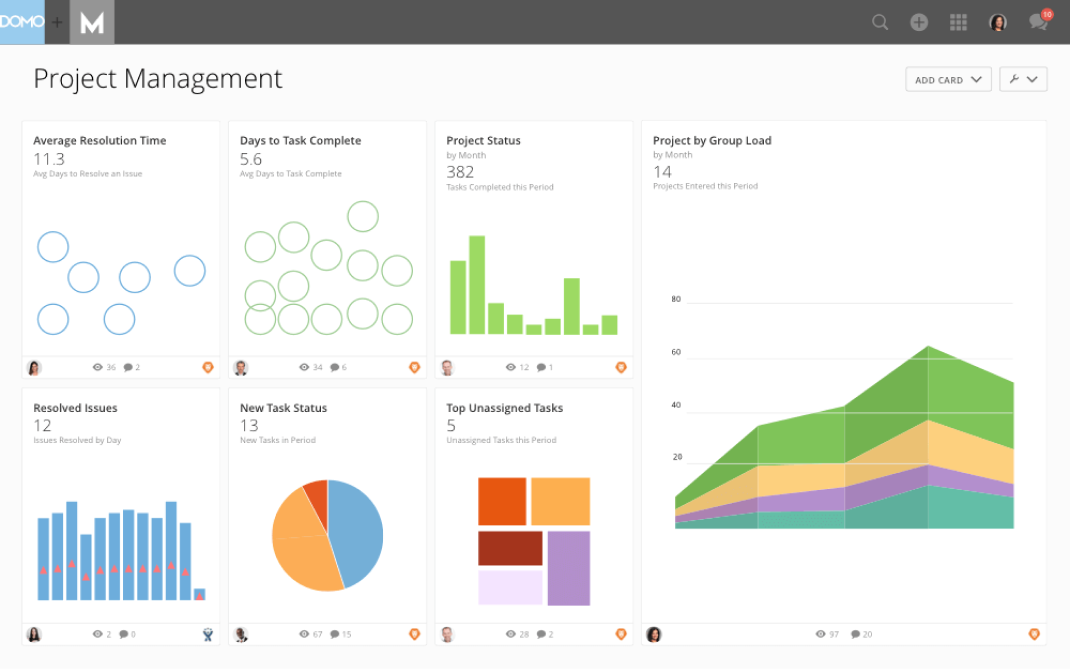Click the circled plus add icon
Viewport: 1070px width, 669px height.
pyautogui.click(x=919, y=23)
